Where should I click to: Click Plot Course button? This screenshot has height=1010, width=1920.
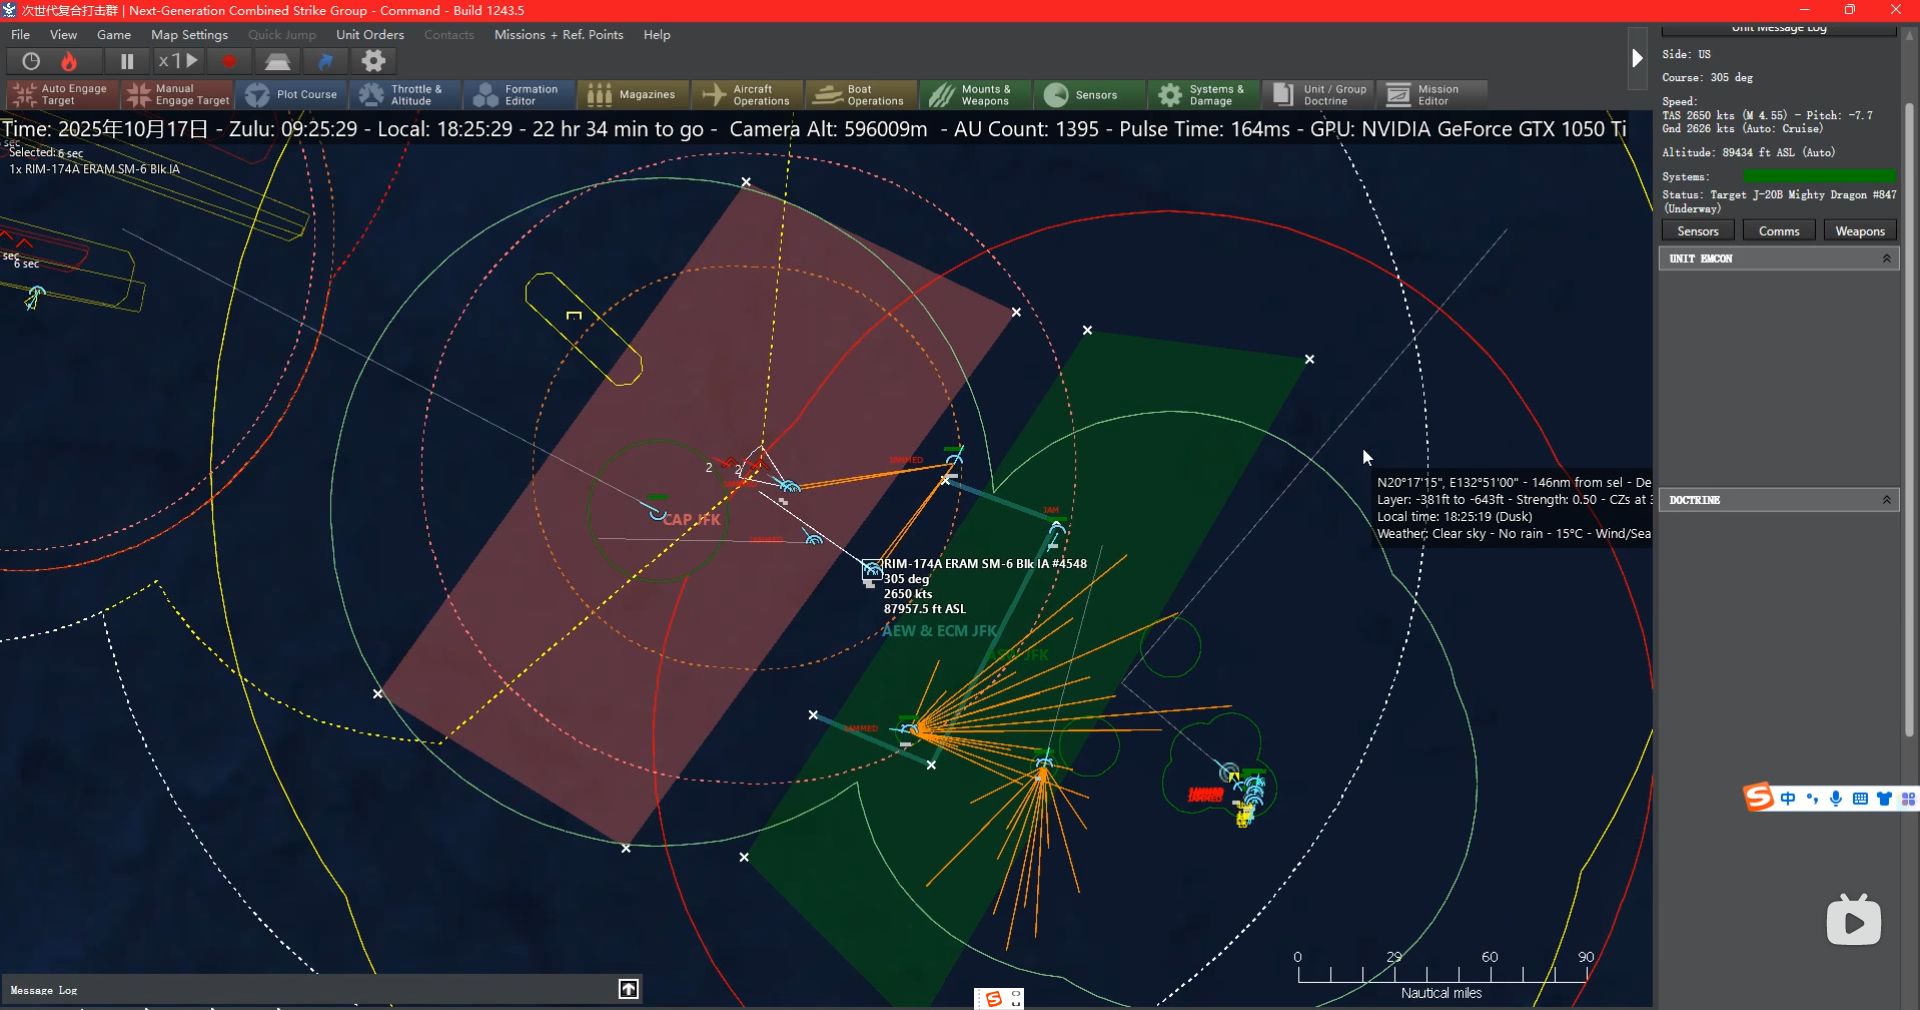coord(291,95)
